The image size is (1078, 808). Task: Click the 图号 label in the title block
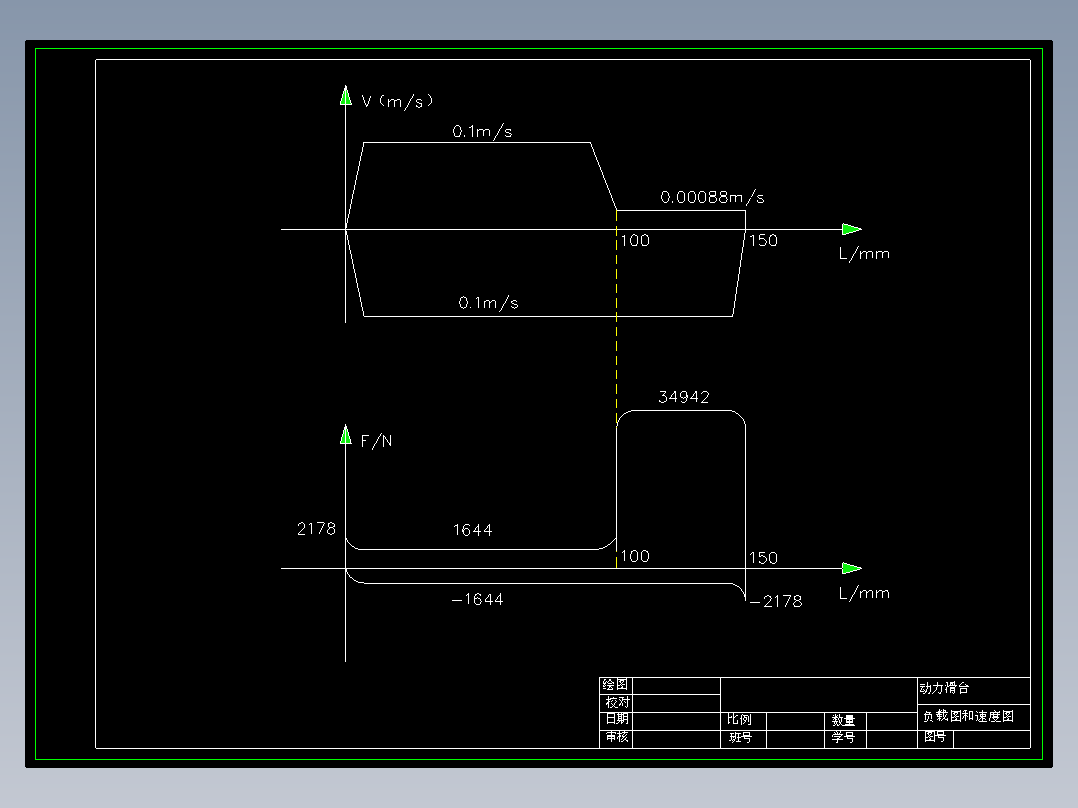click(935, 737)
